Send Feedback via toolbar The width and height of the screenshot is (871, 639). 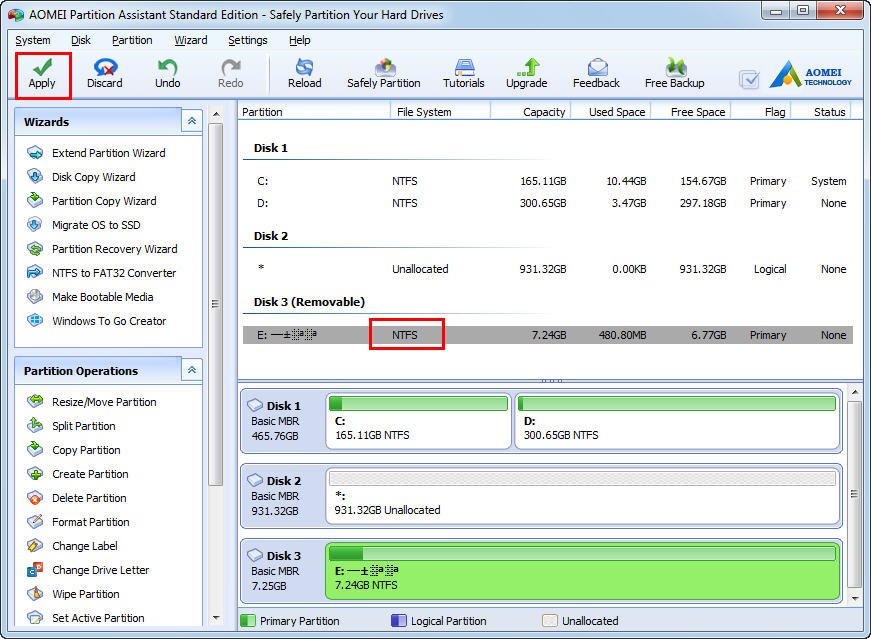click(597, 74)
